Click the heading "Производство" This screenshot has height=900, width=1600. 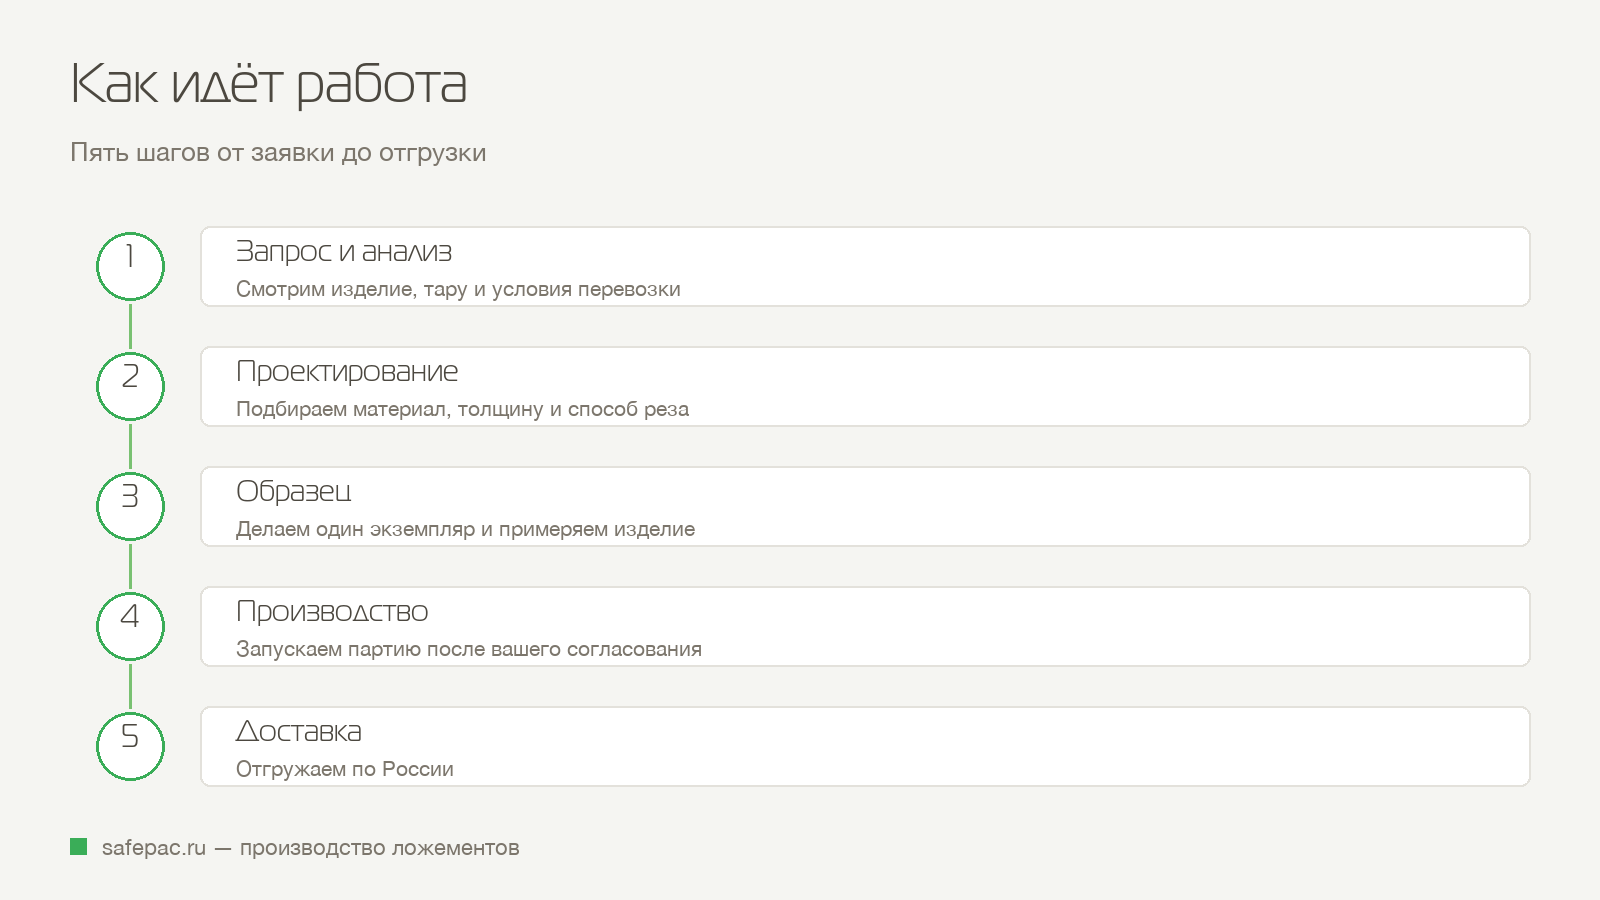point(332,612)
